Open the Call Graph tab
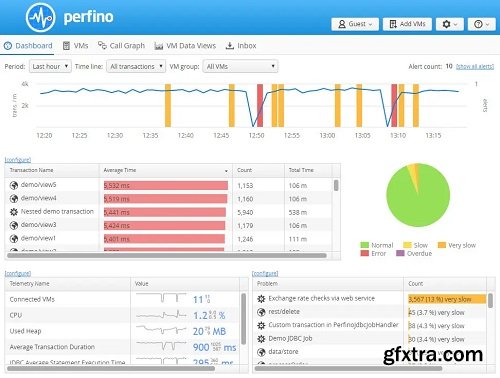500x378 pixels. point(121,46)
